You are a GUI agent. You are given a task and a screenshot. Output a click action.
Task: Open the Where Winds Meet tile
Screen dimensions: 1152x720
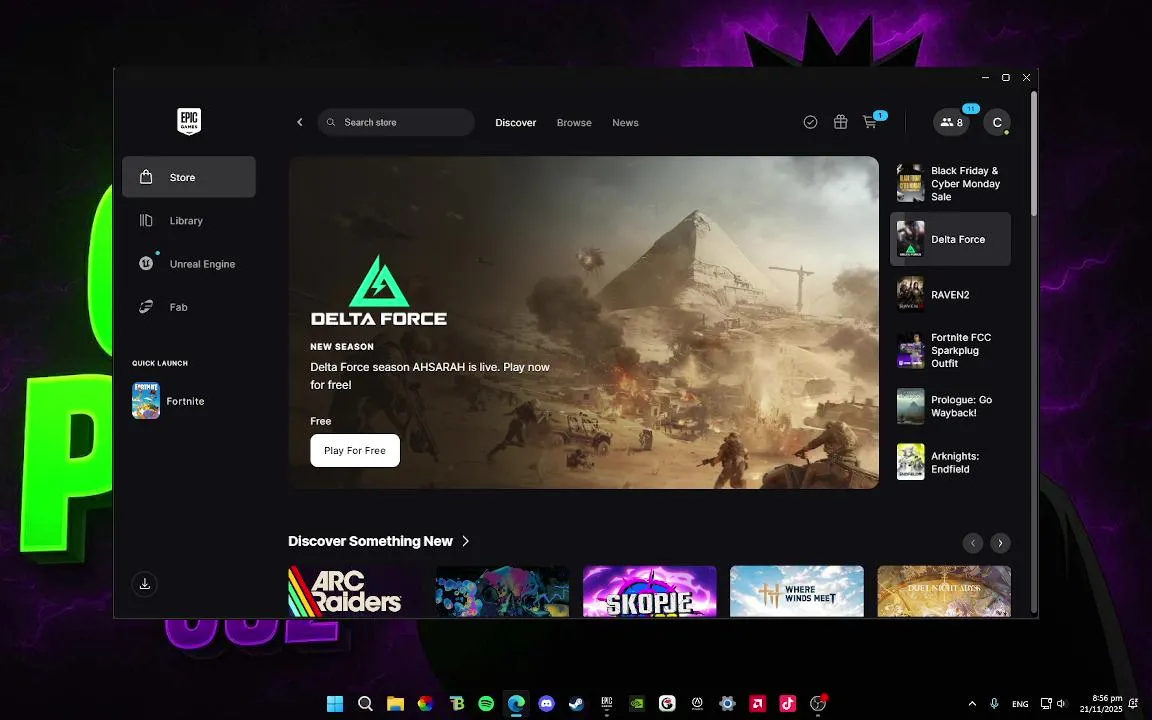[796, 591]
